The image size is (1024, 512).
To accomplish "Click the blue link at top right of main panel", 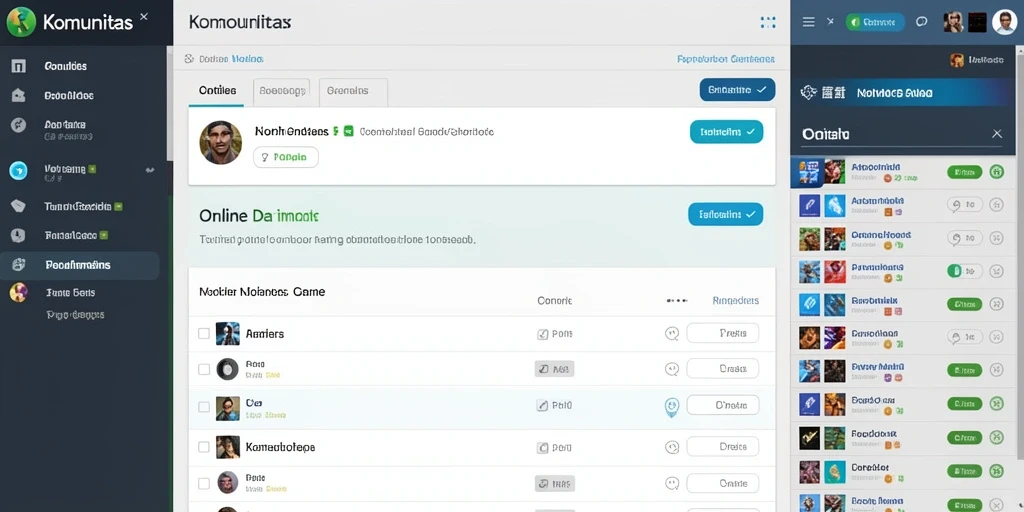I will click(726, 59).
